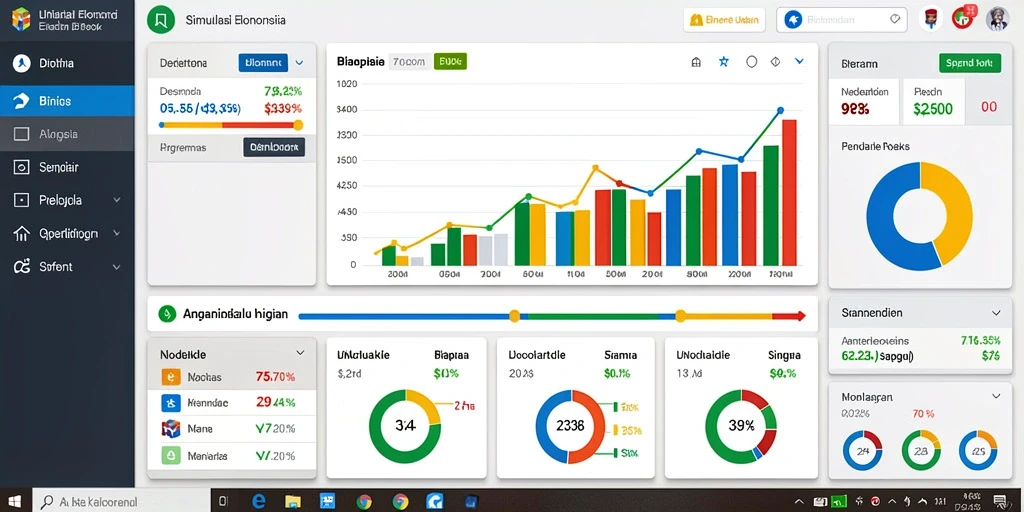1024x512 pixels.
Task: Click the orange Nochas row icon
Action: pos(170,377)
